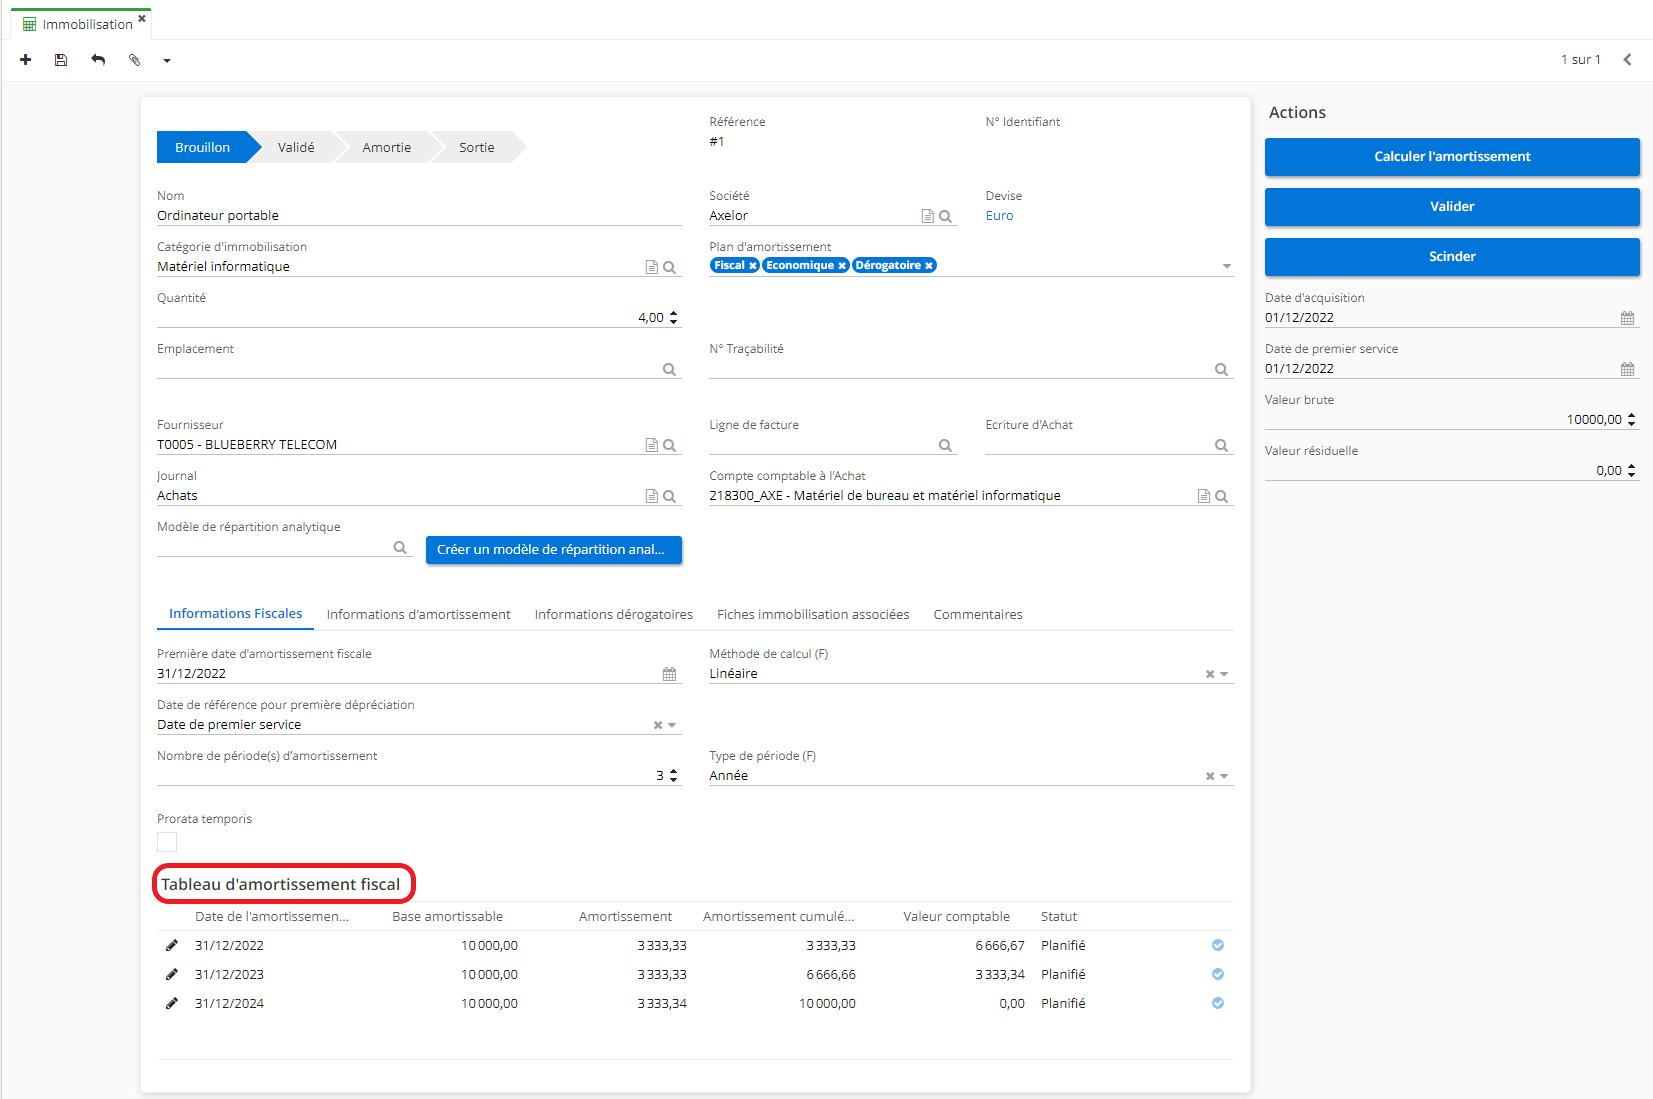Screen dimensions: 1653x1099
Task: Click the check icon on 31/12/2023 row
Action: [1218, 974]
